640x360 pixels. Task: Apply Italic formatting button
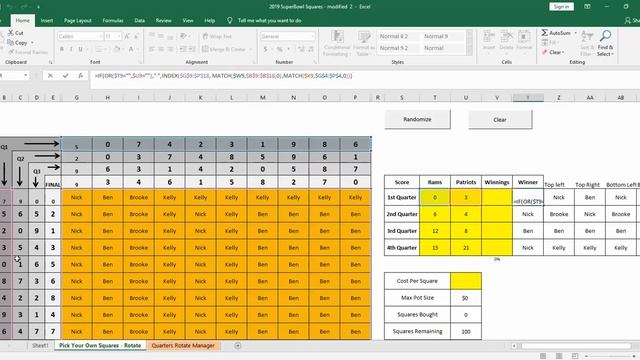click(x=71, y=49)
